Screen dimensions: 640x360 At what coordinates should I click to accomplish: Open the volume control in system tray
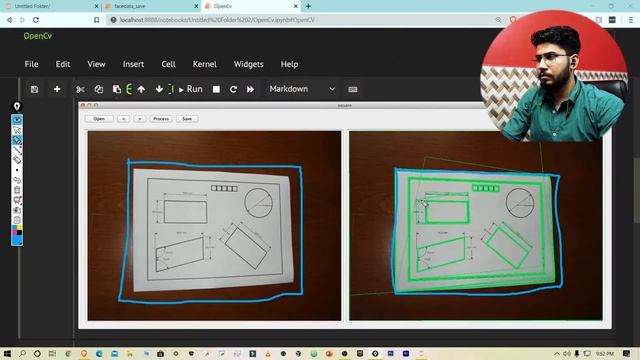pyautogui.click(x=567, y=353)
